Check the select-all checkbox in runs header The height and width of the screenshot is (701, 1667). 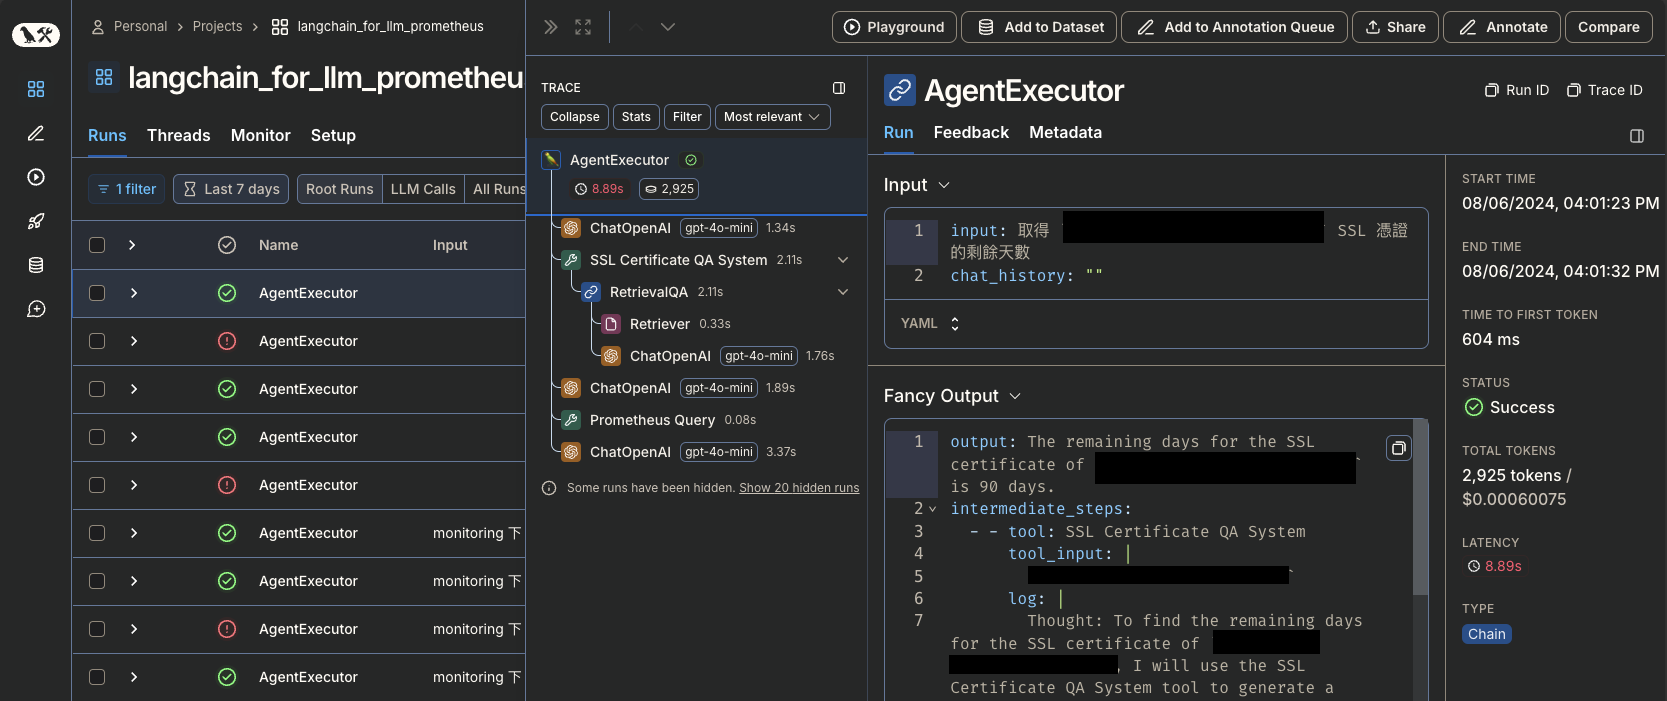tap(97, 245)
